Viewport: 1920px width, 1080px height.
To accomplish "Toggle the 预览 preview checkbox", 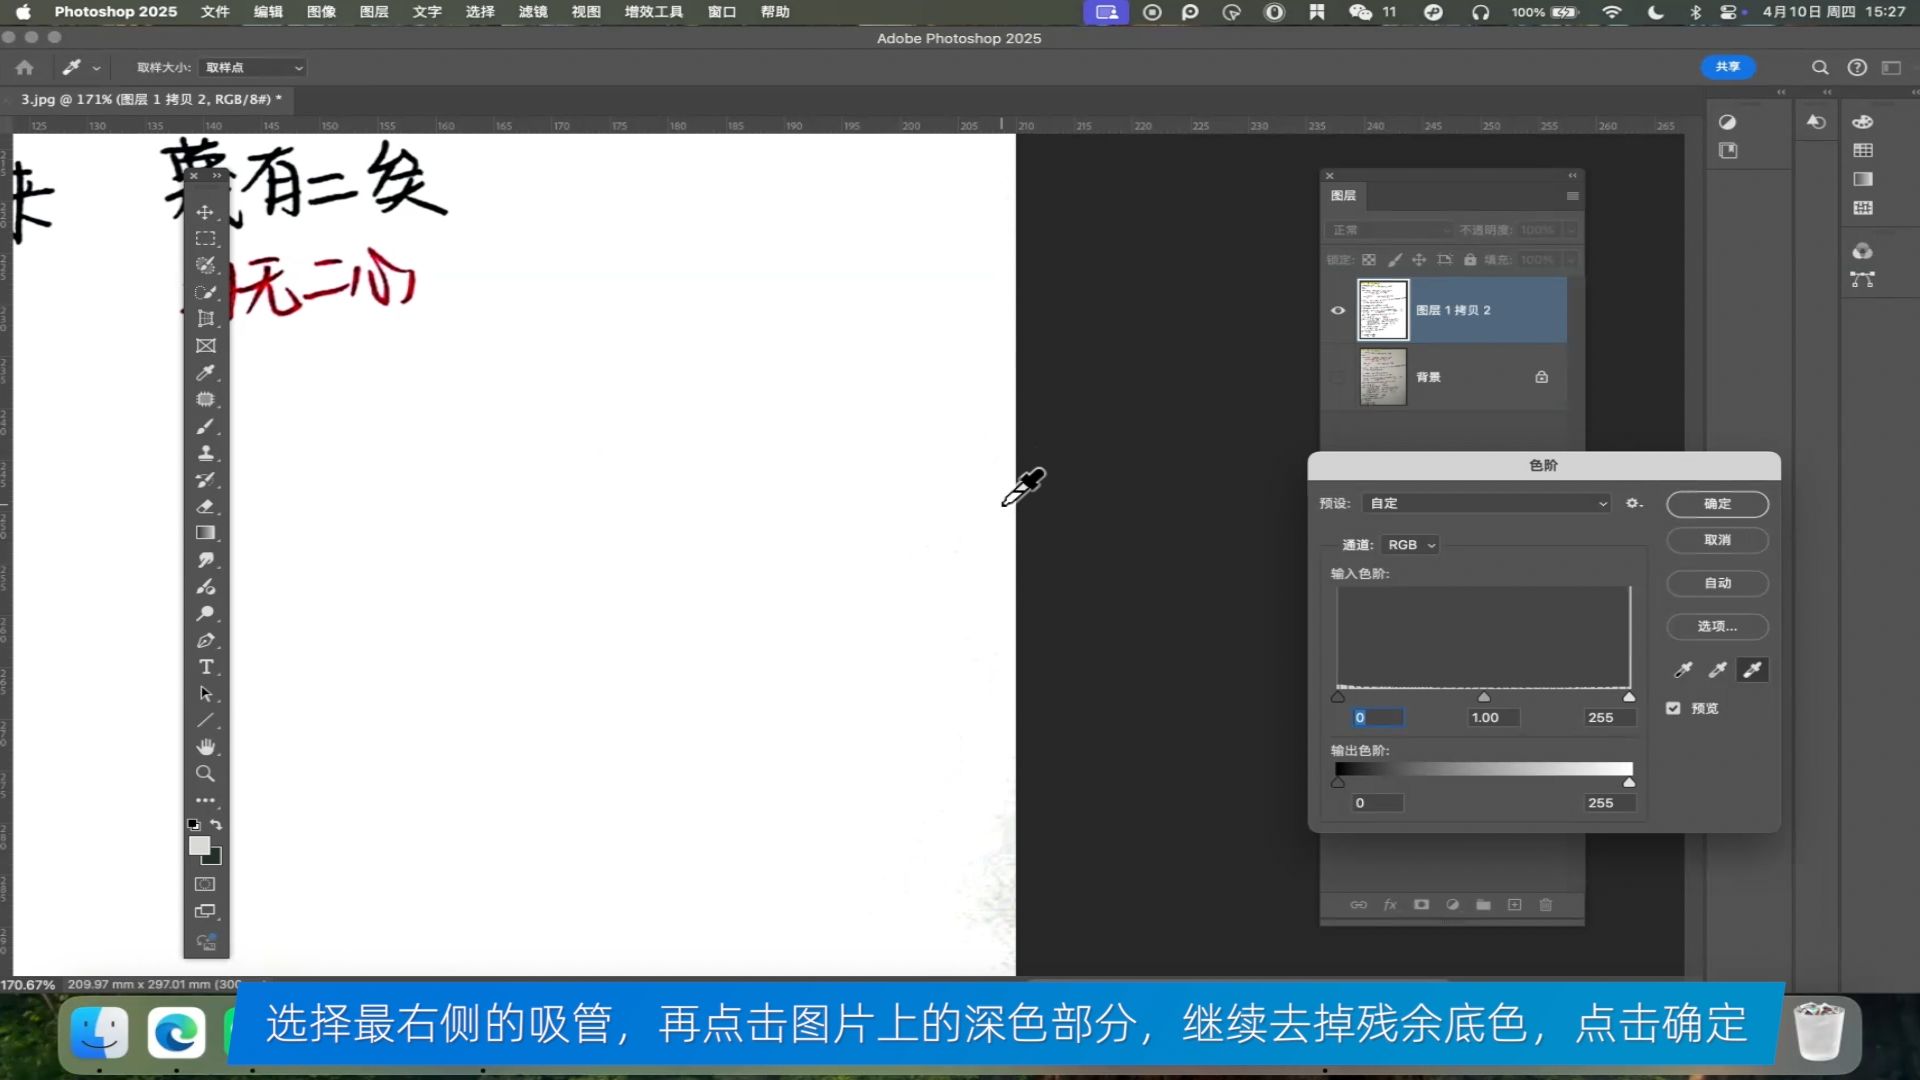I will 1673,708.
